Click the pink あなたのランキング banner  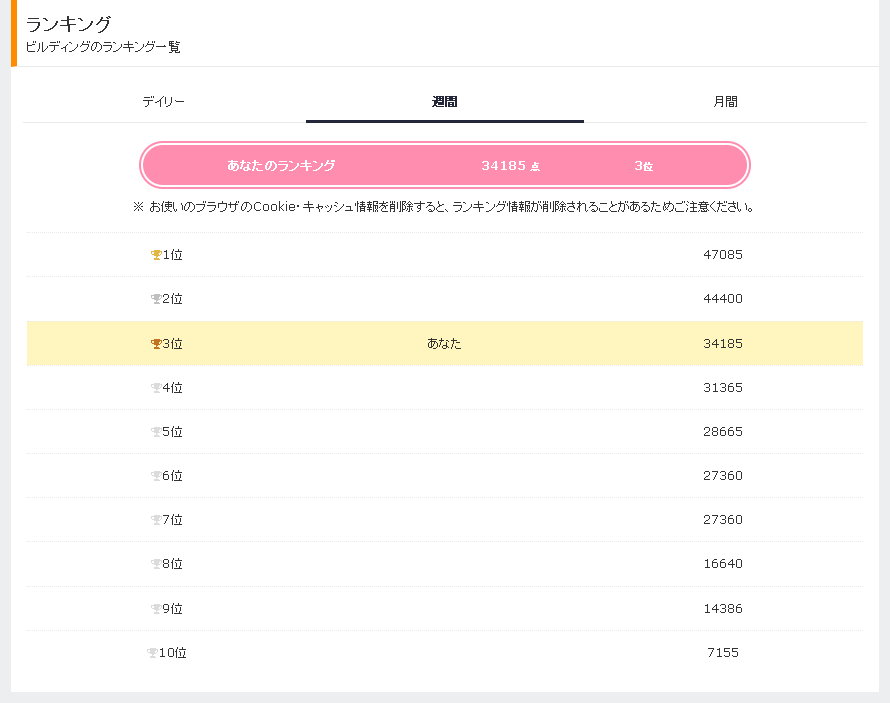[x=445, y=165]
